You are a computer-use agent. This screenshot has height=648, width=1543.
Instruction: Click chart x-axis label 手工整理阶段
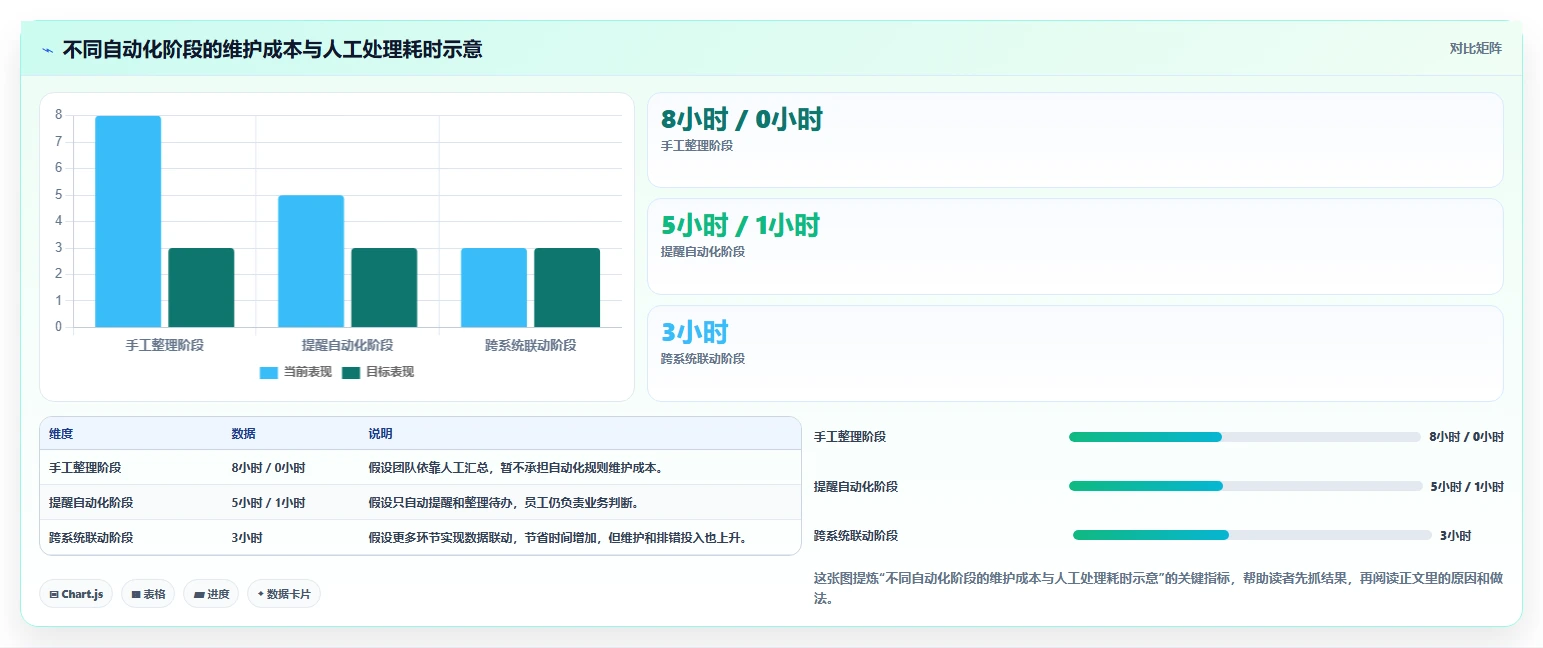165,345
